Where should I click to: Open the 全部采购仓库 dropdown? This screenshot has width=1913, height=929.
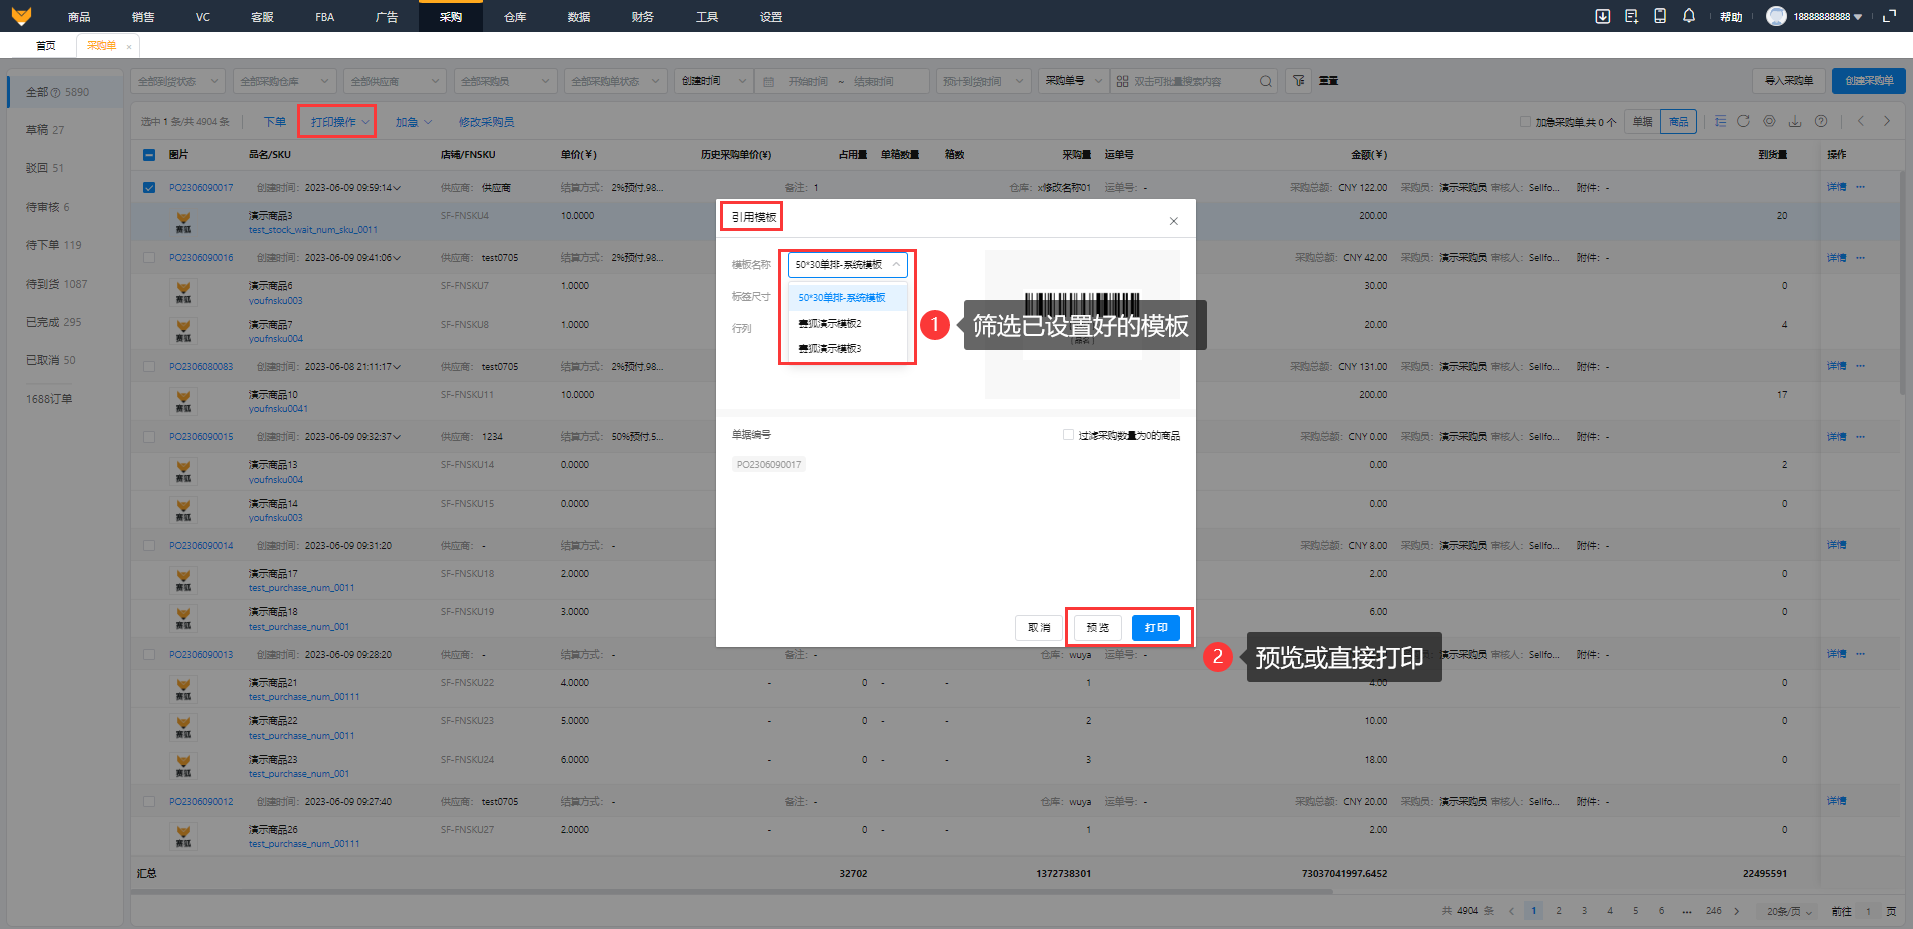pyautogui.click(x=285, y=81)
